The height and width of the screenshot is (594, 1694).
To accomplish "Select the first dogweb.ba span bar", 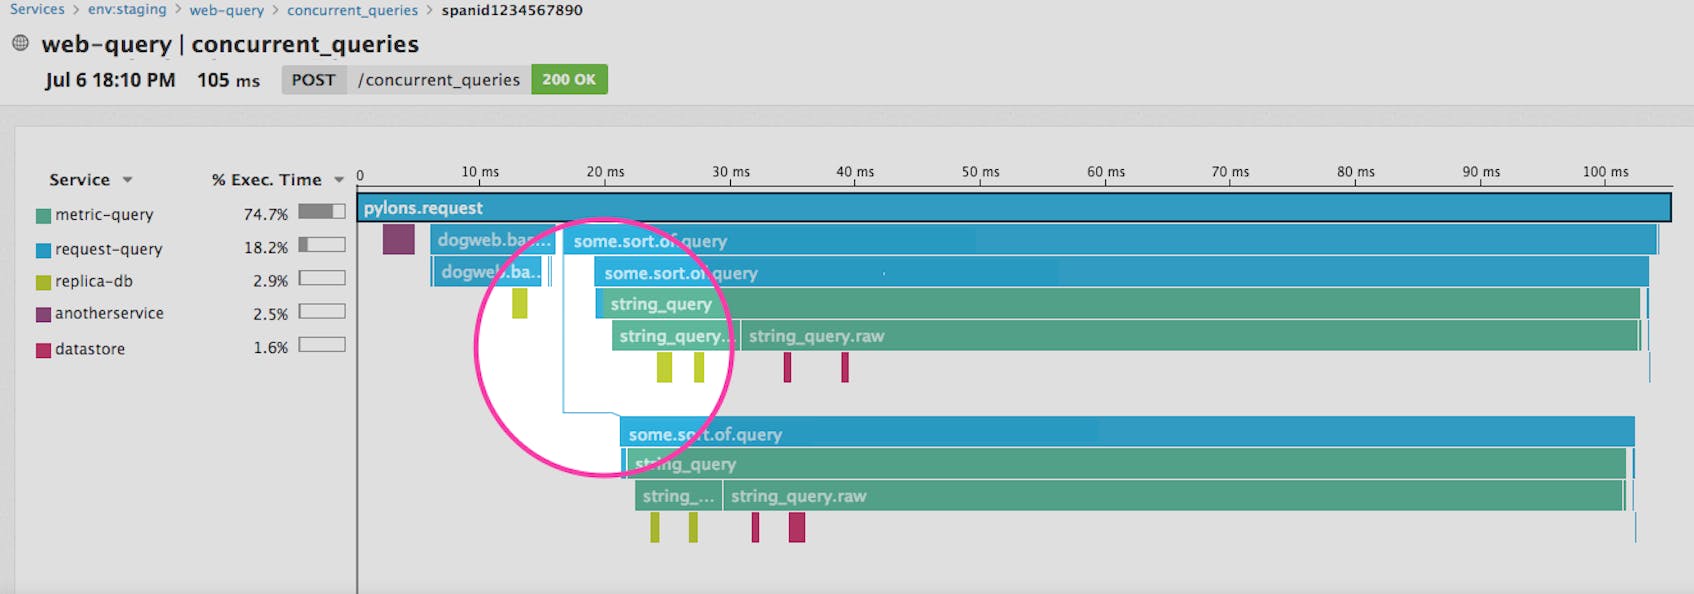I will [x=491, y=240].
